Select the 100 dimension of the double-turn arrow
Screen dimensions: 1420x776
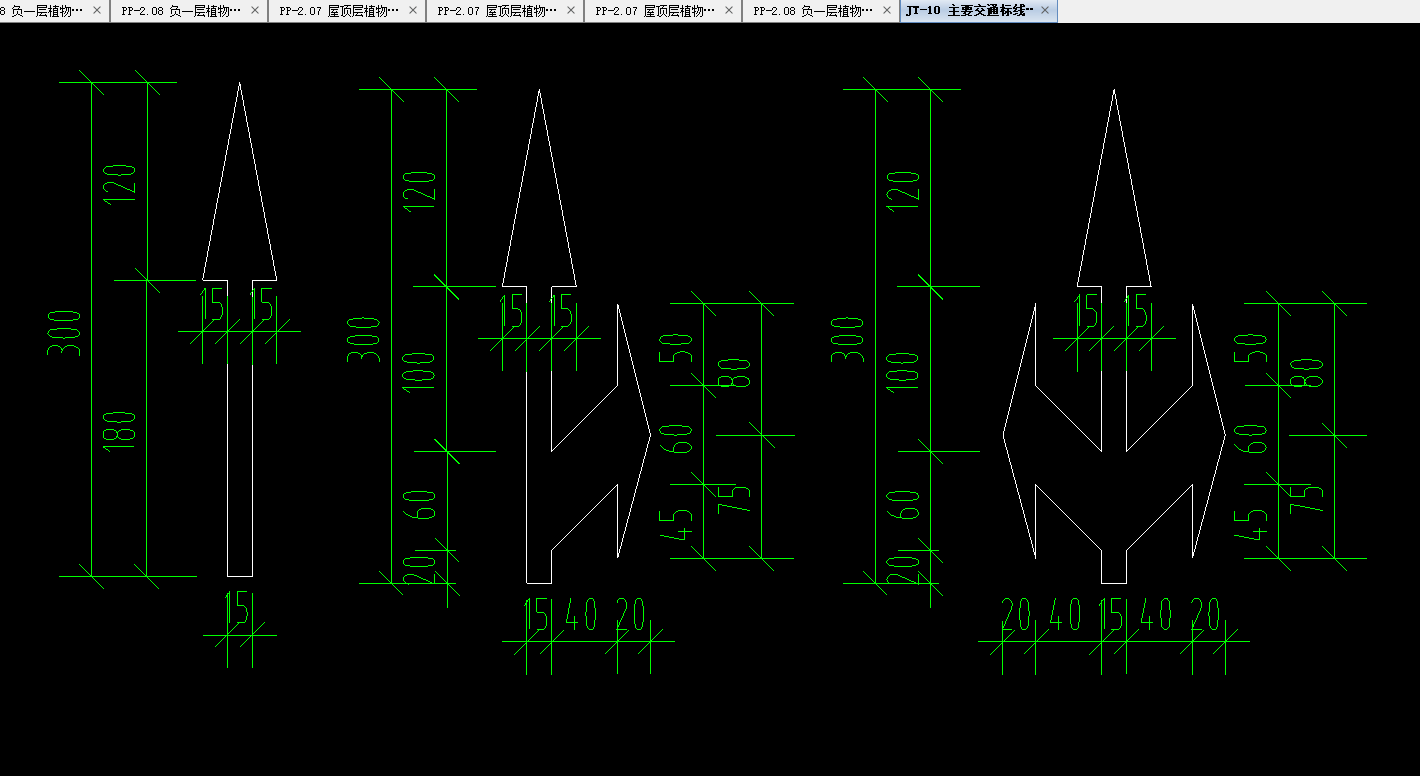pos(904,371)
